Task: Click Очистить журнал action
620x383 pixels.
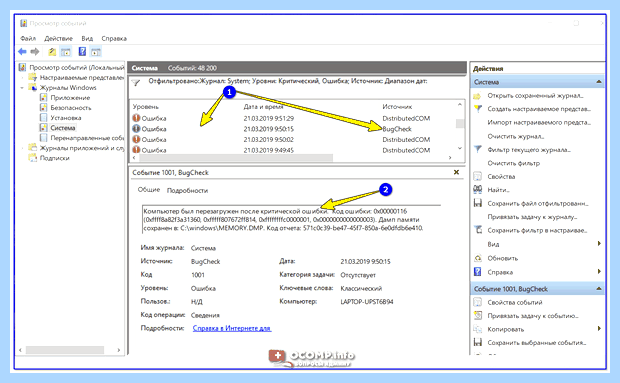Action: coord(516,136)
